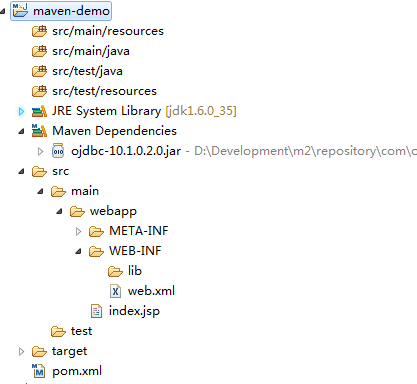Viewport: 417px width, 384px height.
Task: Click the src folder icon
Action: (39, 172)
